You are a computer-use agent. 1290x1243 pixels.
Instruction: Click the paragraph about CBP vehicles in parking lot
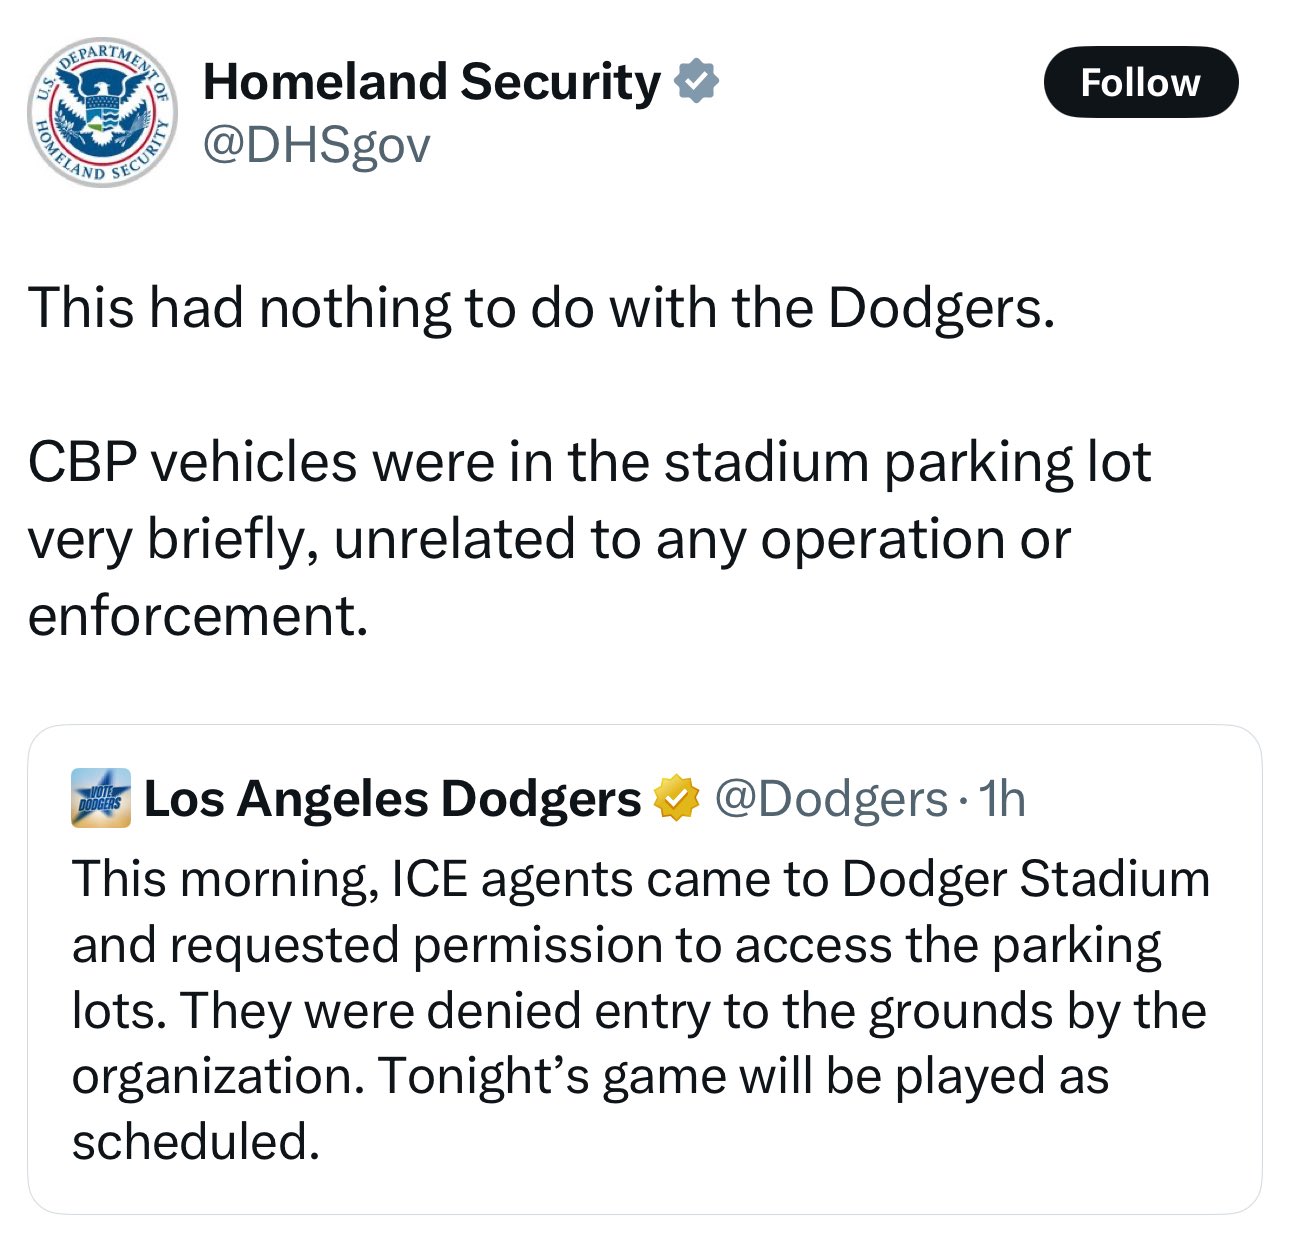(589, 539)
